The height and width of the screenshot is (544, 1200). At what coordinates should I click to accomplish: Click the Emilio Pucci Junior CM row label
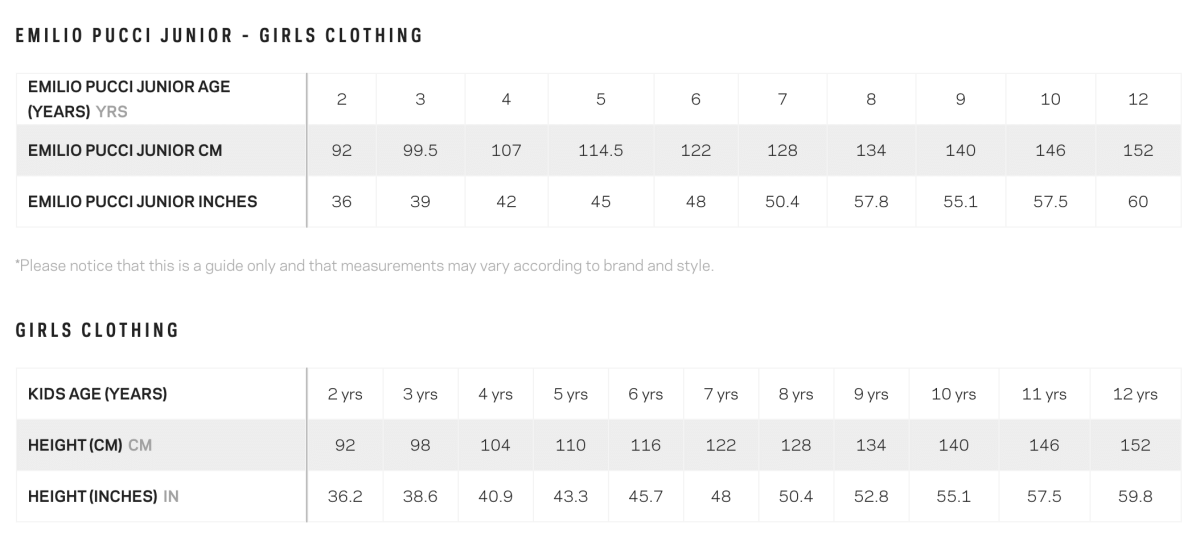click(125, 150)
